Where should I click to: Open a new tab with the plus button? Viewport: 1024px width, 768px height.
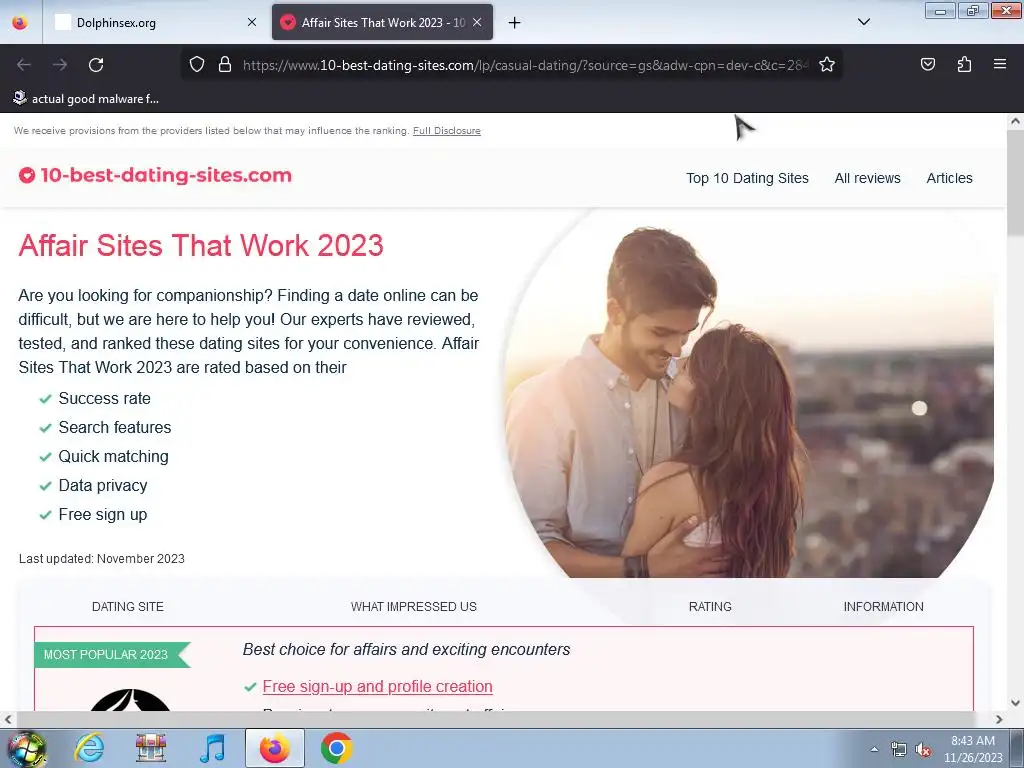pos(515,23)
